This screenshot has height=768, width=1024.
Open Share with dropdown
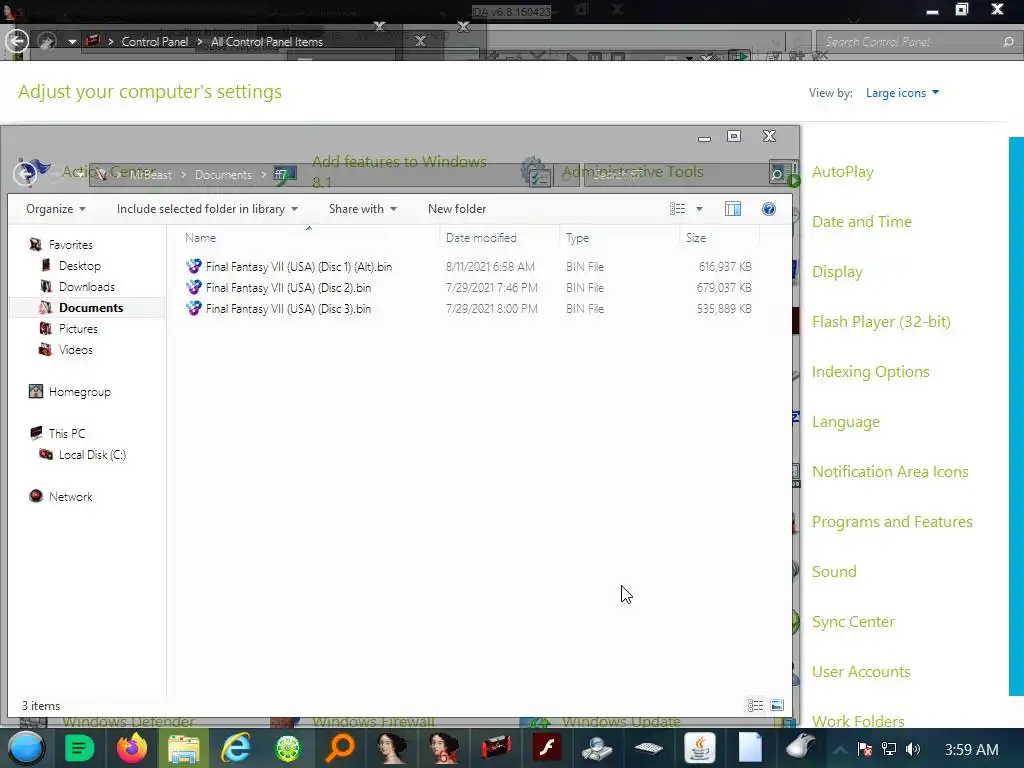(362, 209)
